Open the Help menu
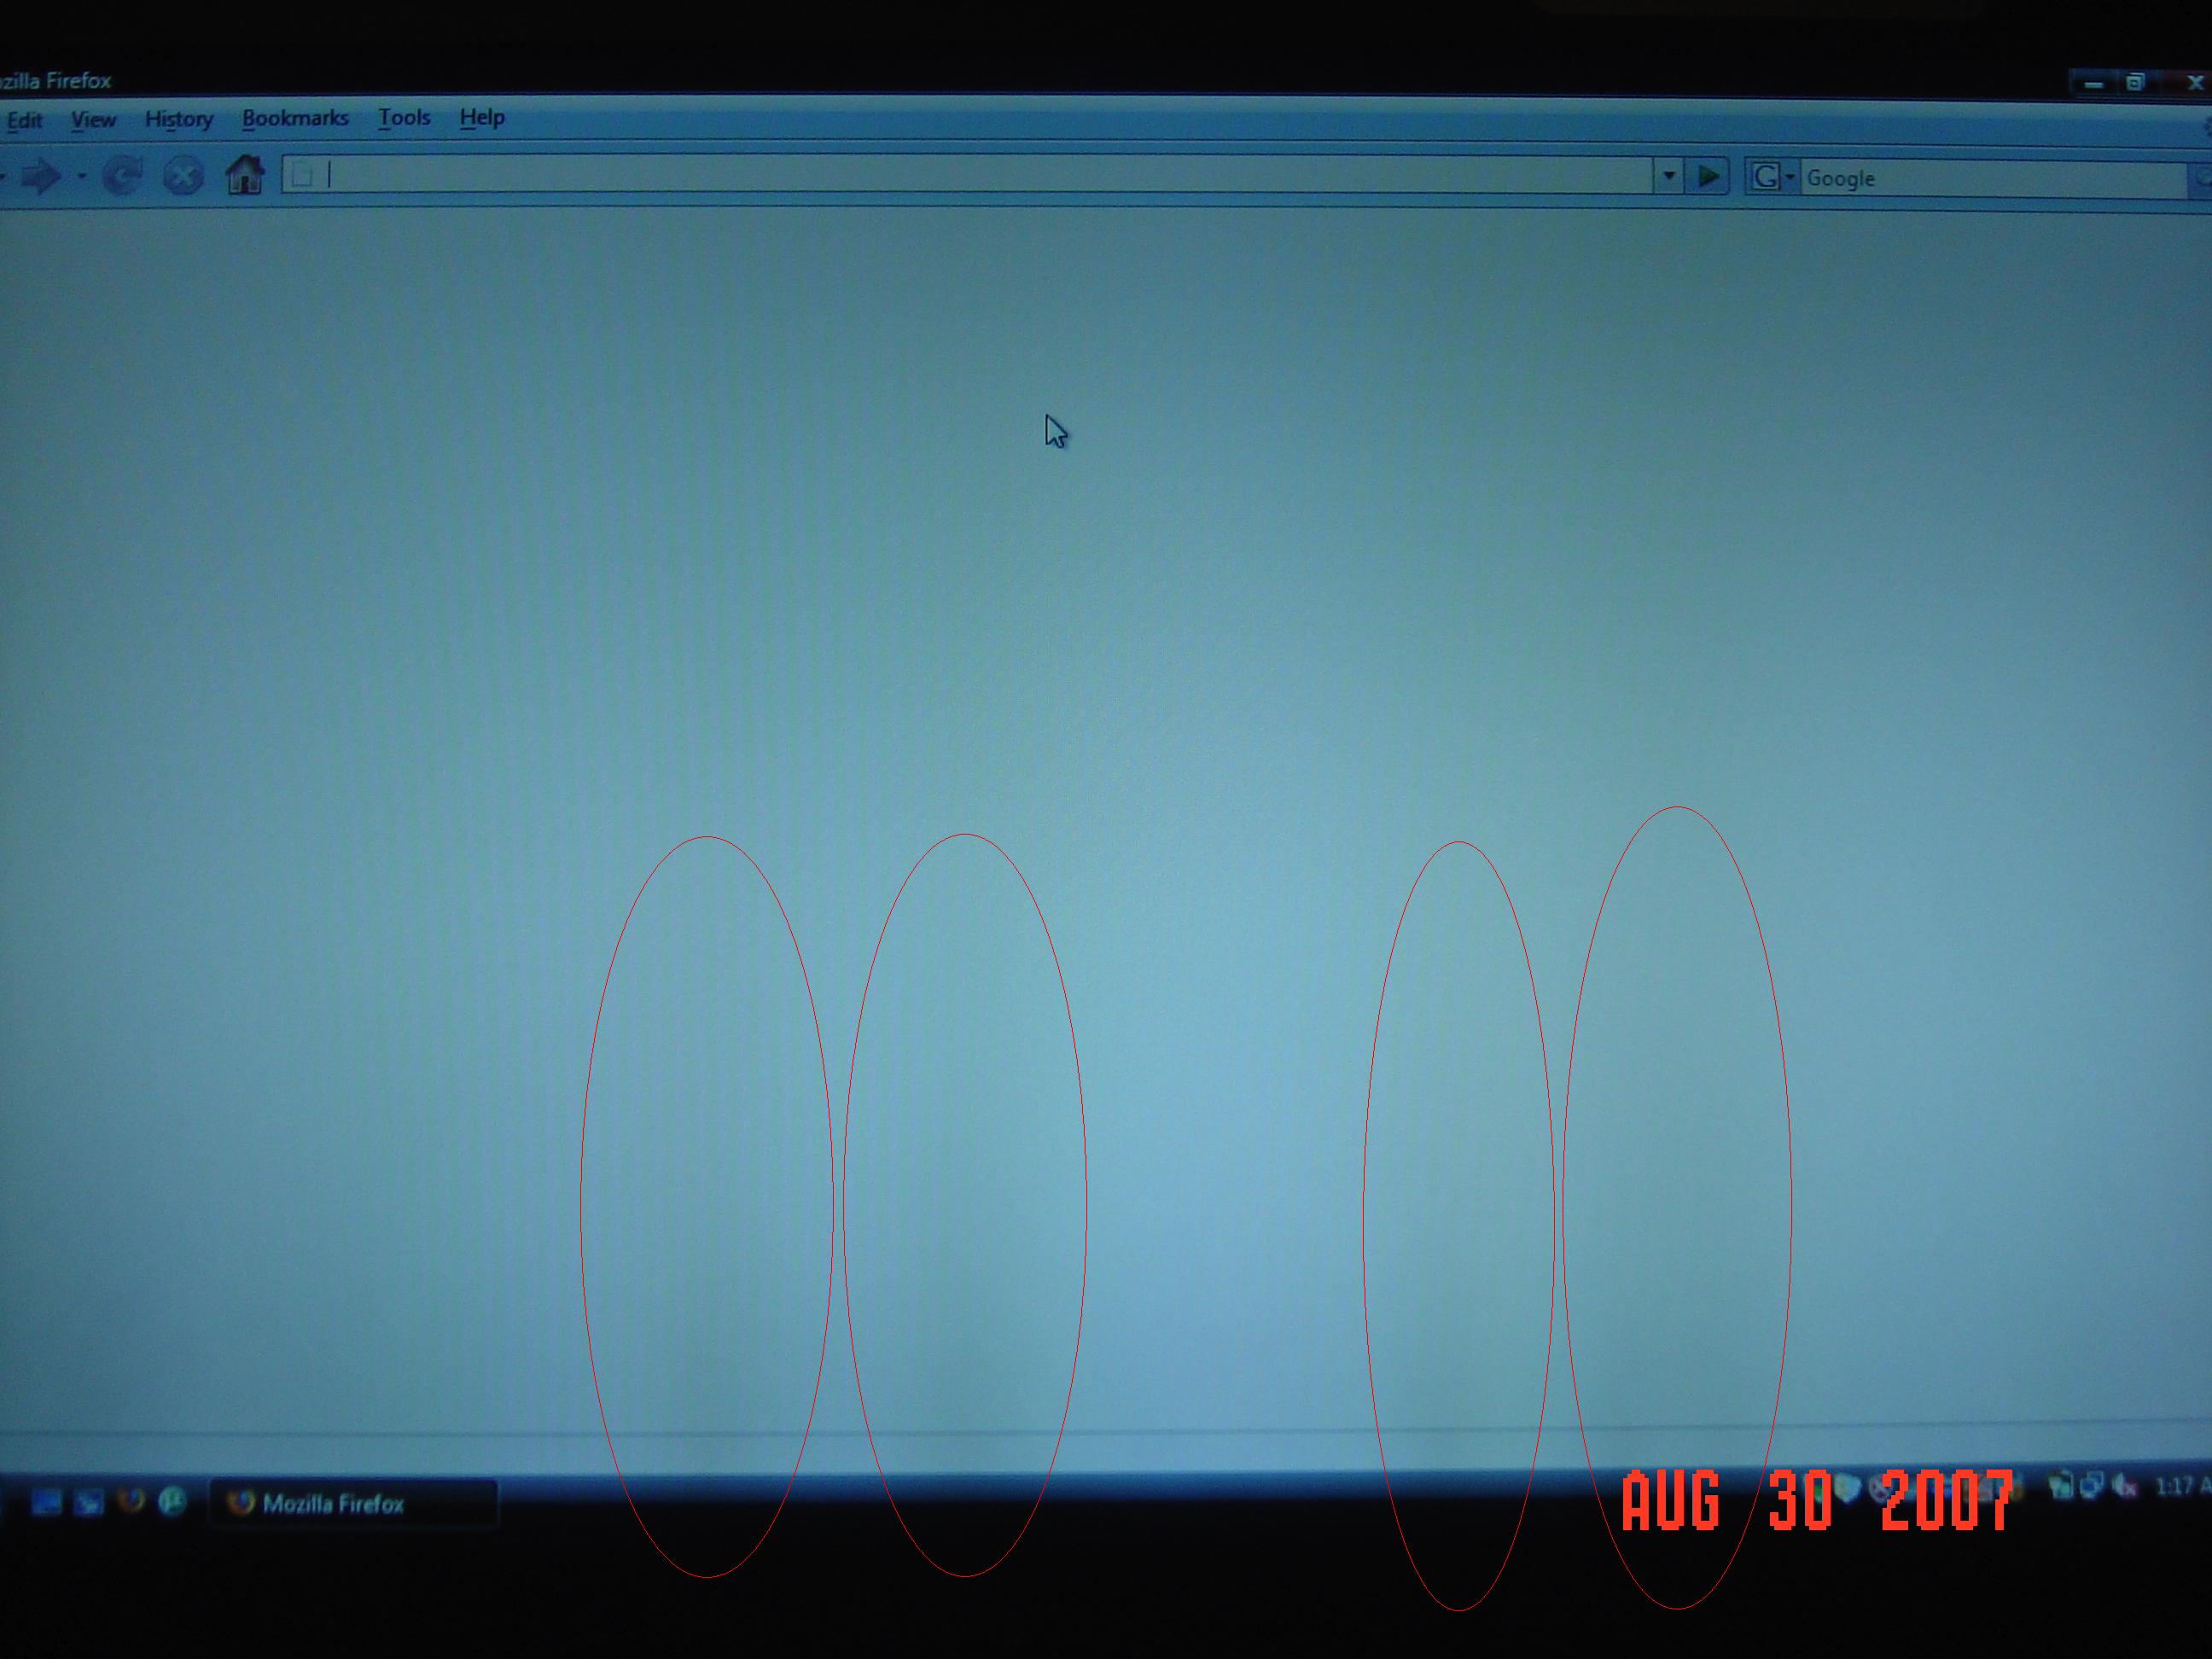 482,118
